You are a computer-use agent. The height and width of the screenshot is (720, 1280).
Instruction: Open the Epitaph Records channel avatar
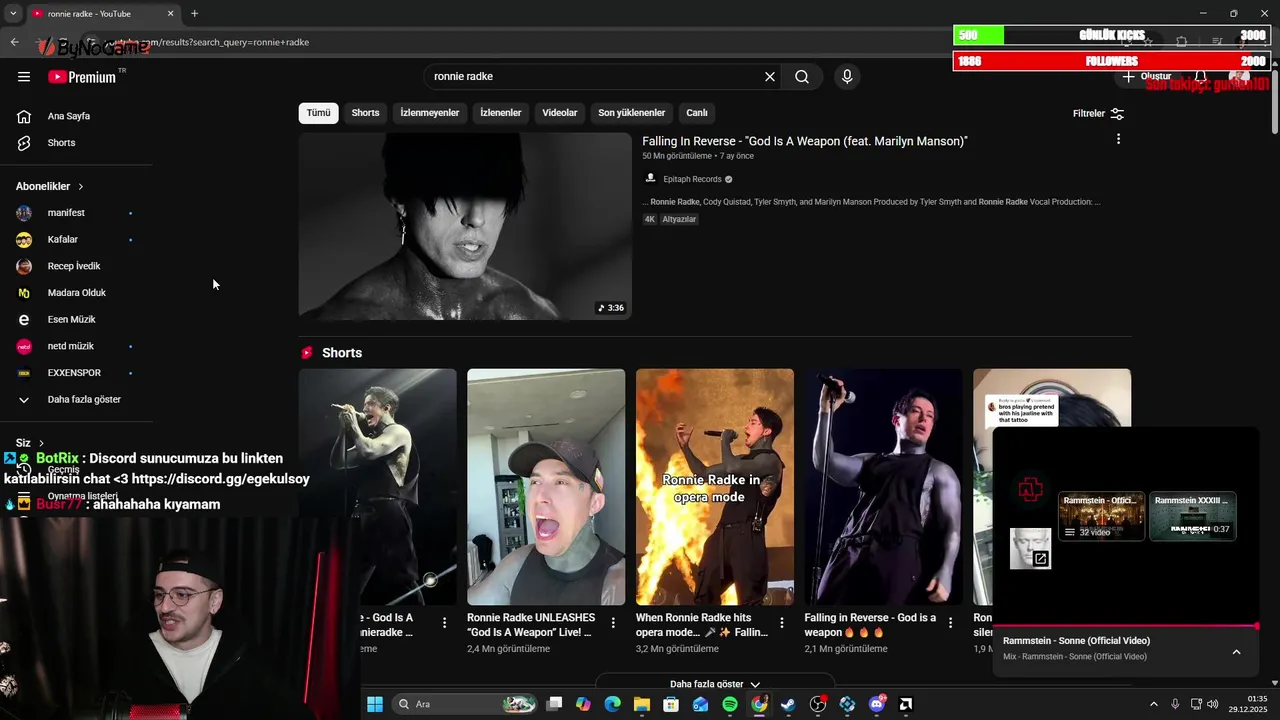tap(650, 179)
